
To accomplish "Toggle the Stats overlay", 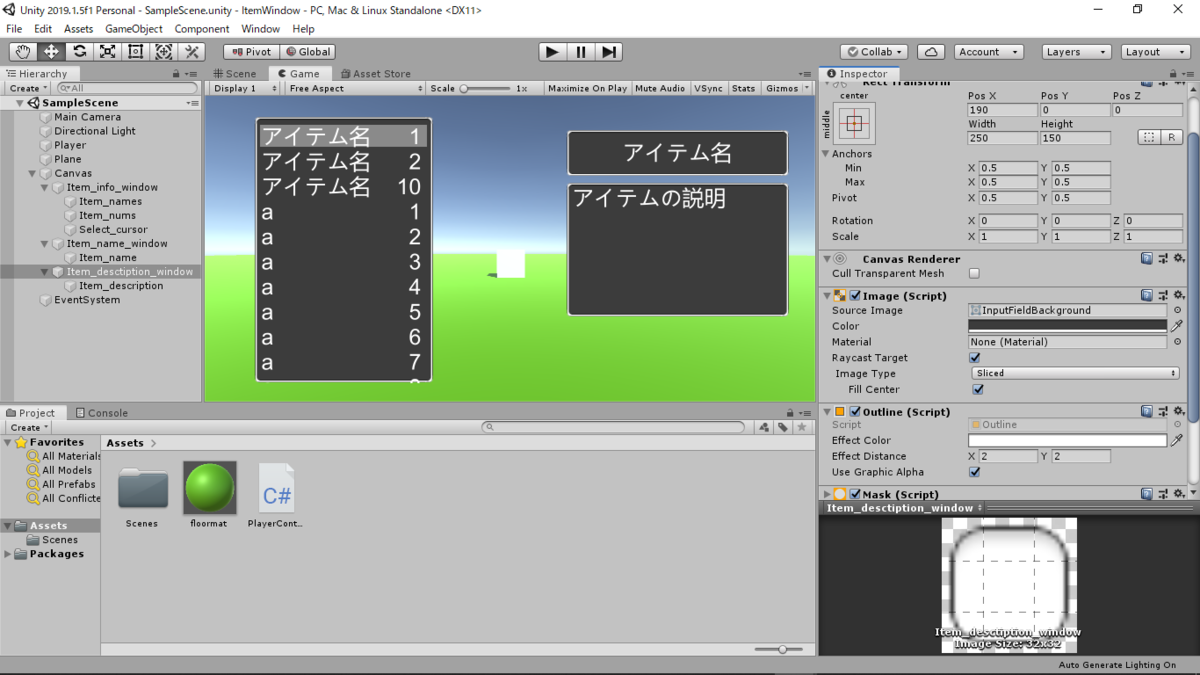I will tap(743, 88).
